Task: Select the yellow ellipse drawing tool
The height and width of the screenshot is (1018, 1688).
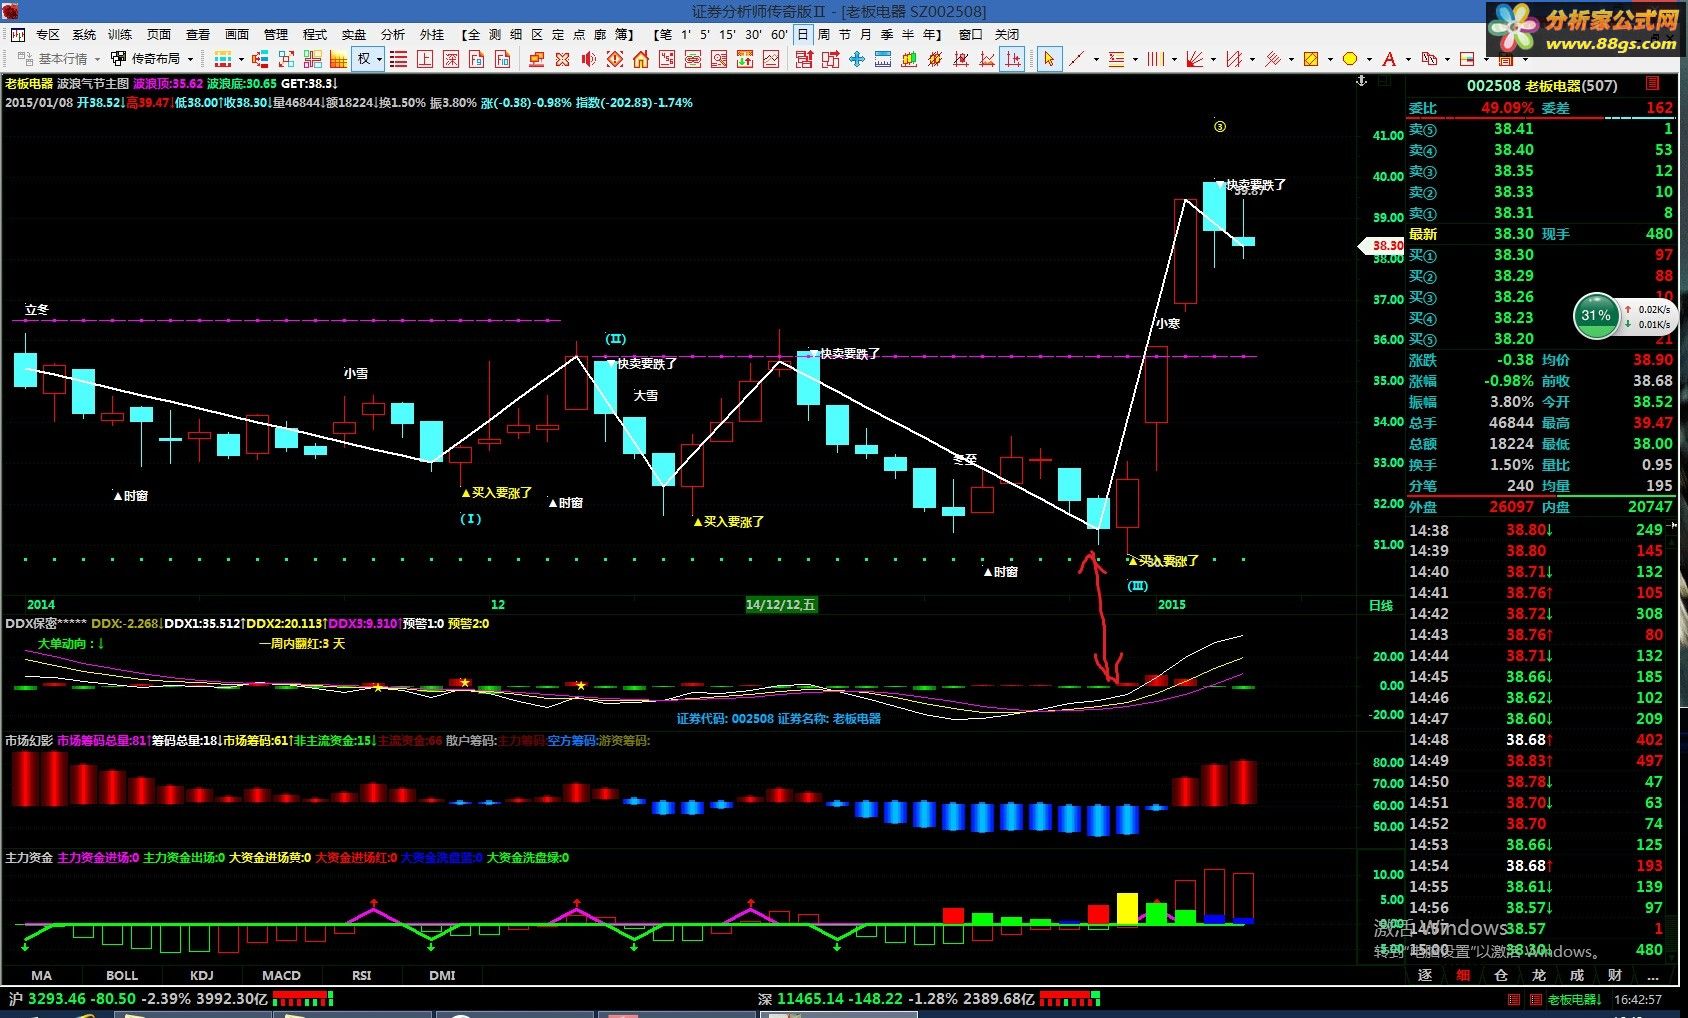Action: coord(1350,59)
